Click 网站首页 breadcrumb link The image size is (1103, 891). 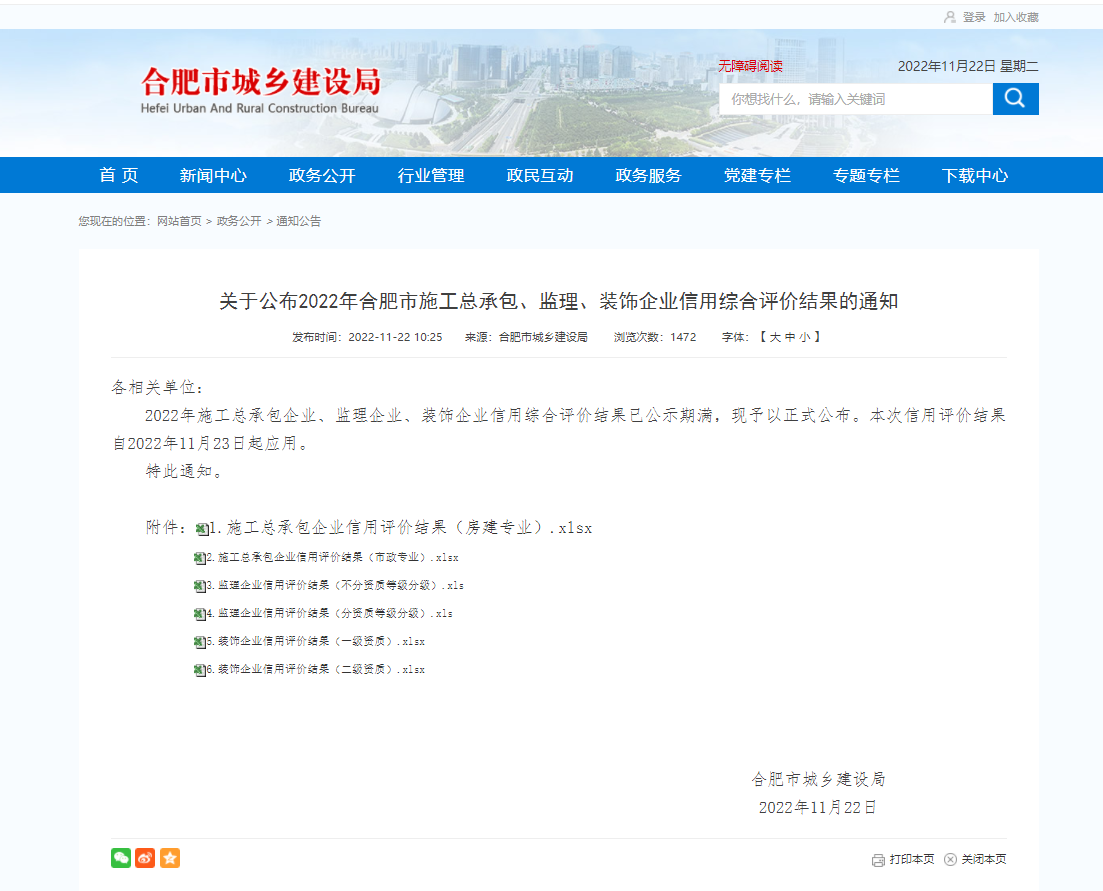click(x=179, y=221)
